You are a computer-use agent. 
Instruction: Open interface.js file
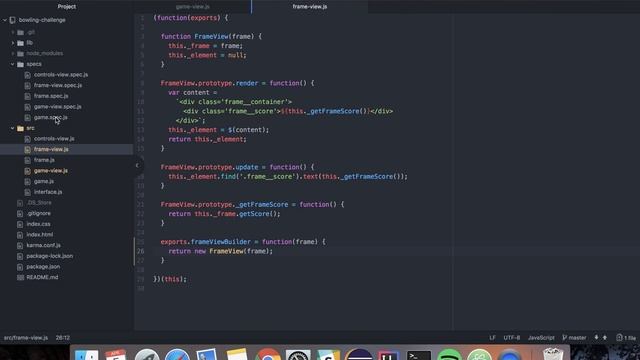pos(48,192)
